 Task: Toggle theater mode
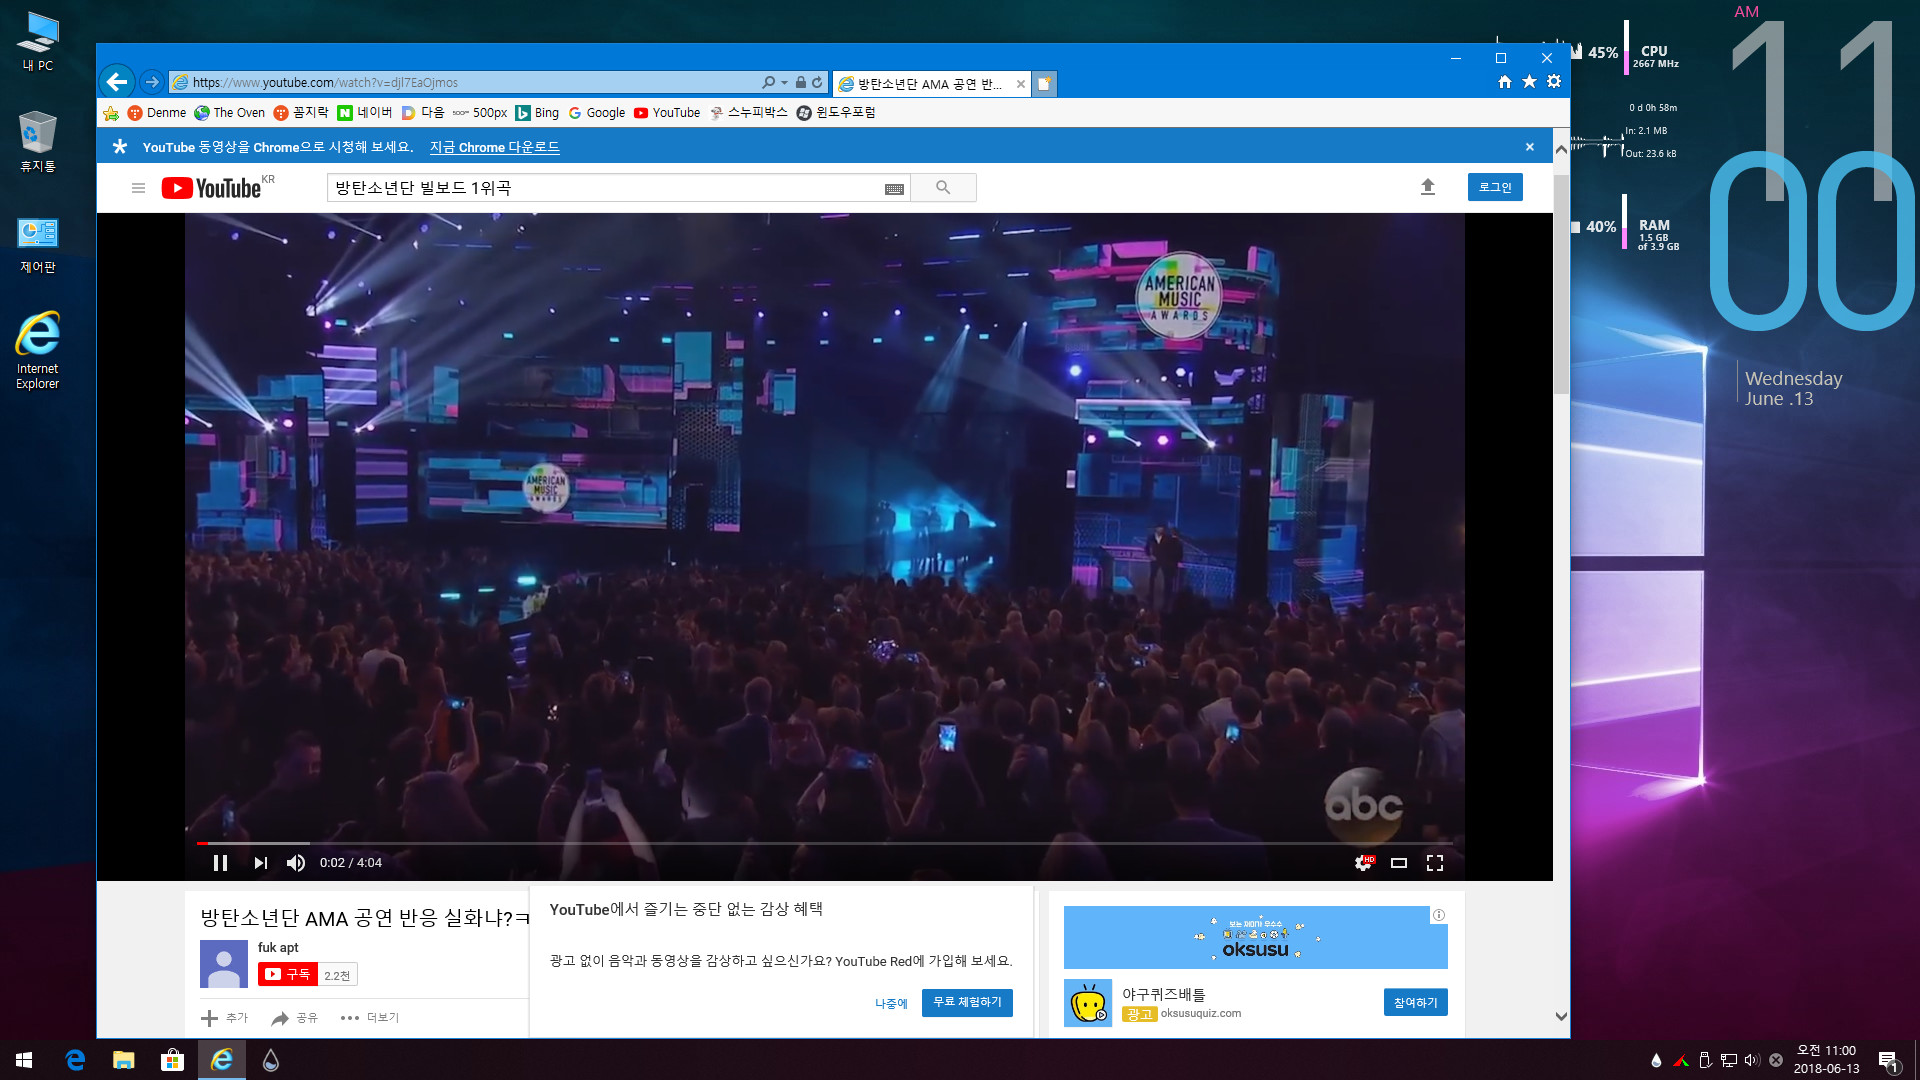[1399, 863]
